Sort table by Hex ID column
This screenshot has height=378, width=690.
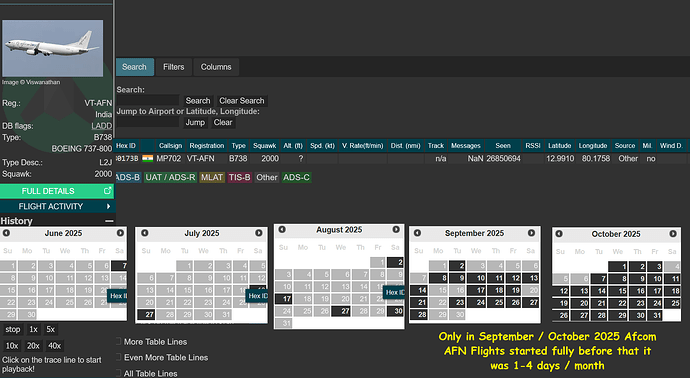point(127,146)
